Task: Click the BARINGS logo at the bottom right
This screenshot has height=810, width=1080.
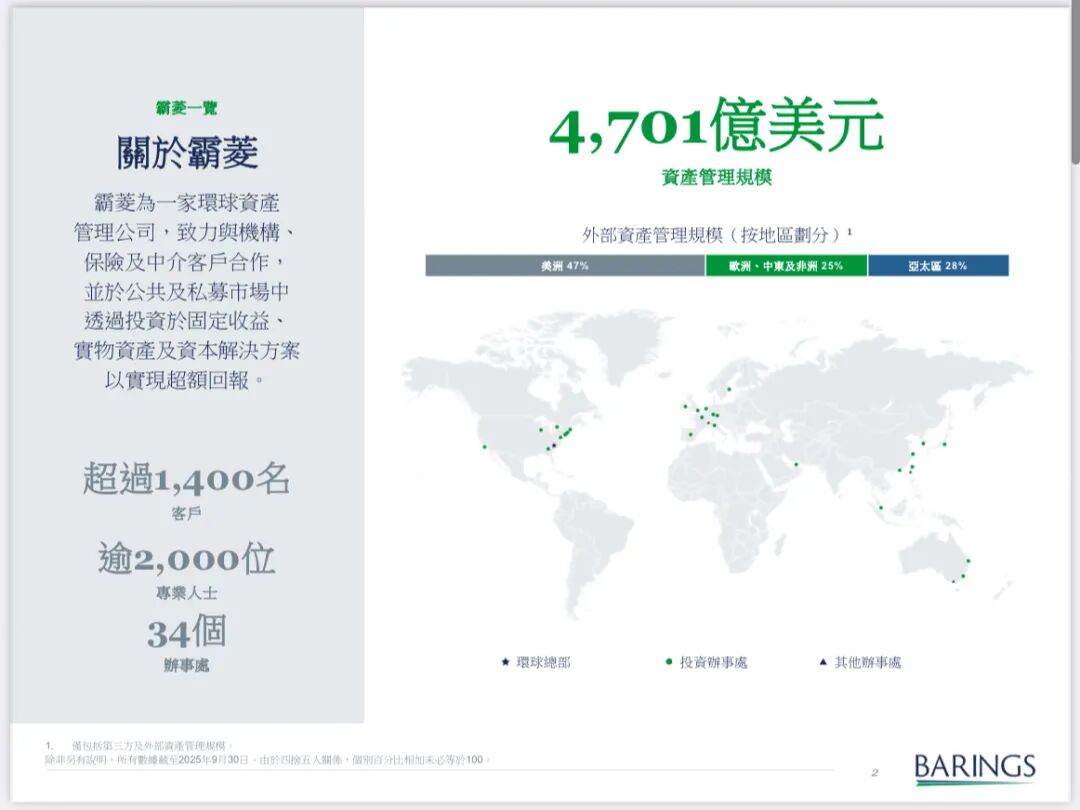Action: tap(974, 768)
